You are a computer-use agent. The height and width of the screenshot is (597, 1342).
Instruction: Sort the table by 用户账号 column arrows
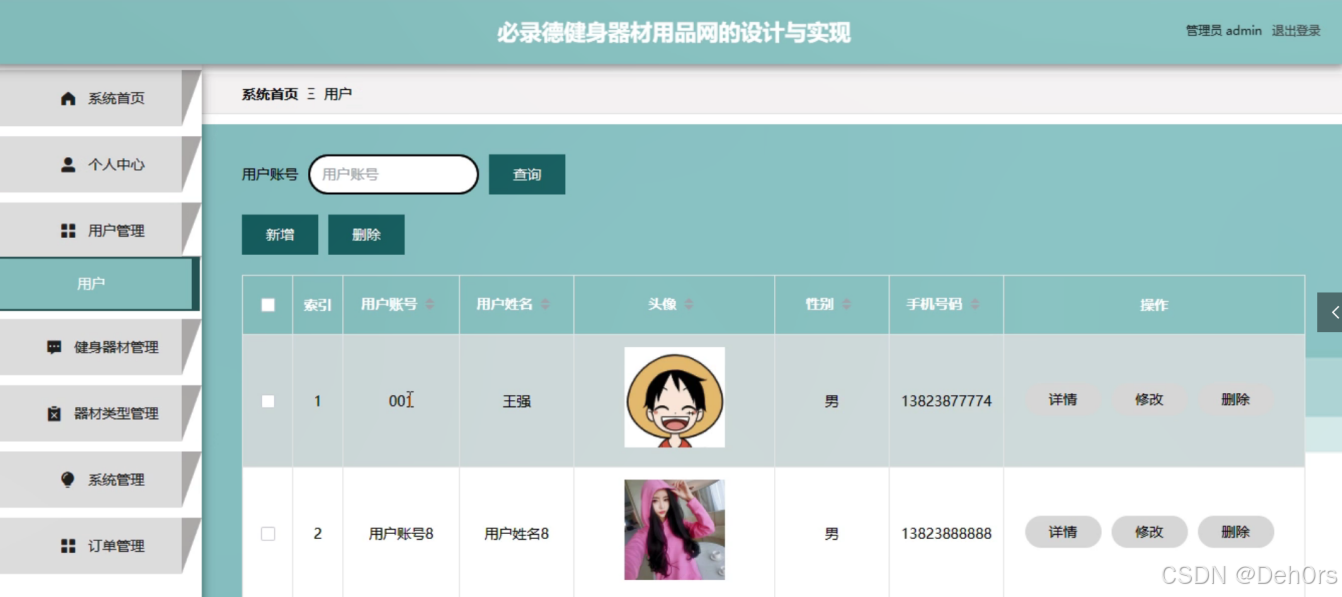430,304
